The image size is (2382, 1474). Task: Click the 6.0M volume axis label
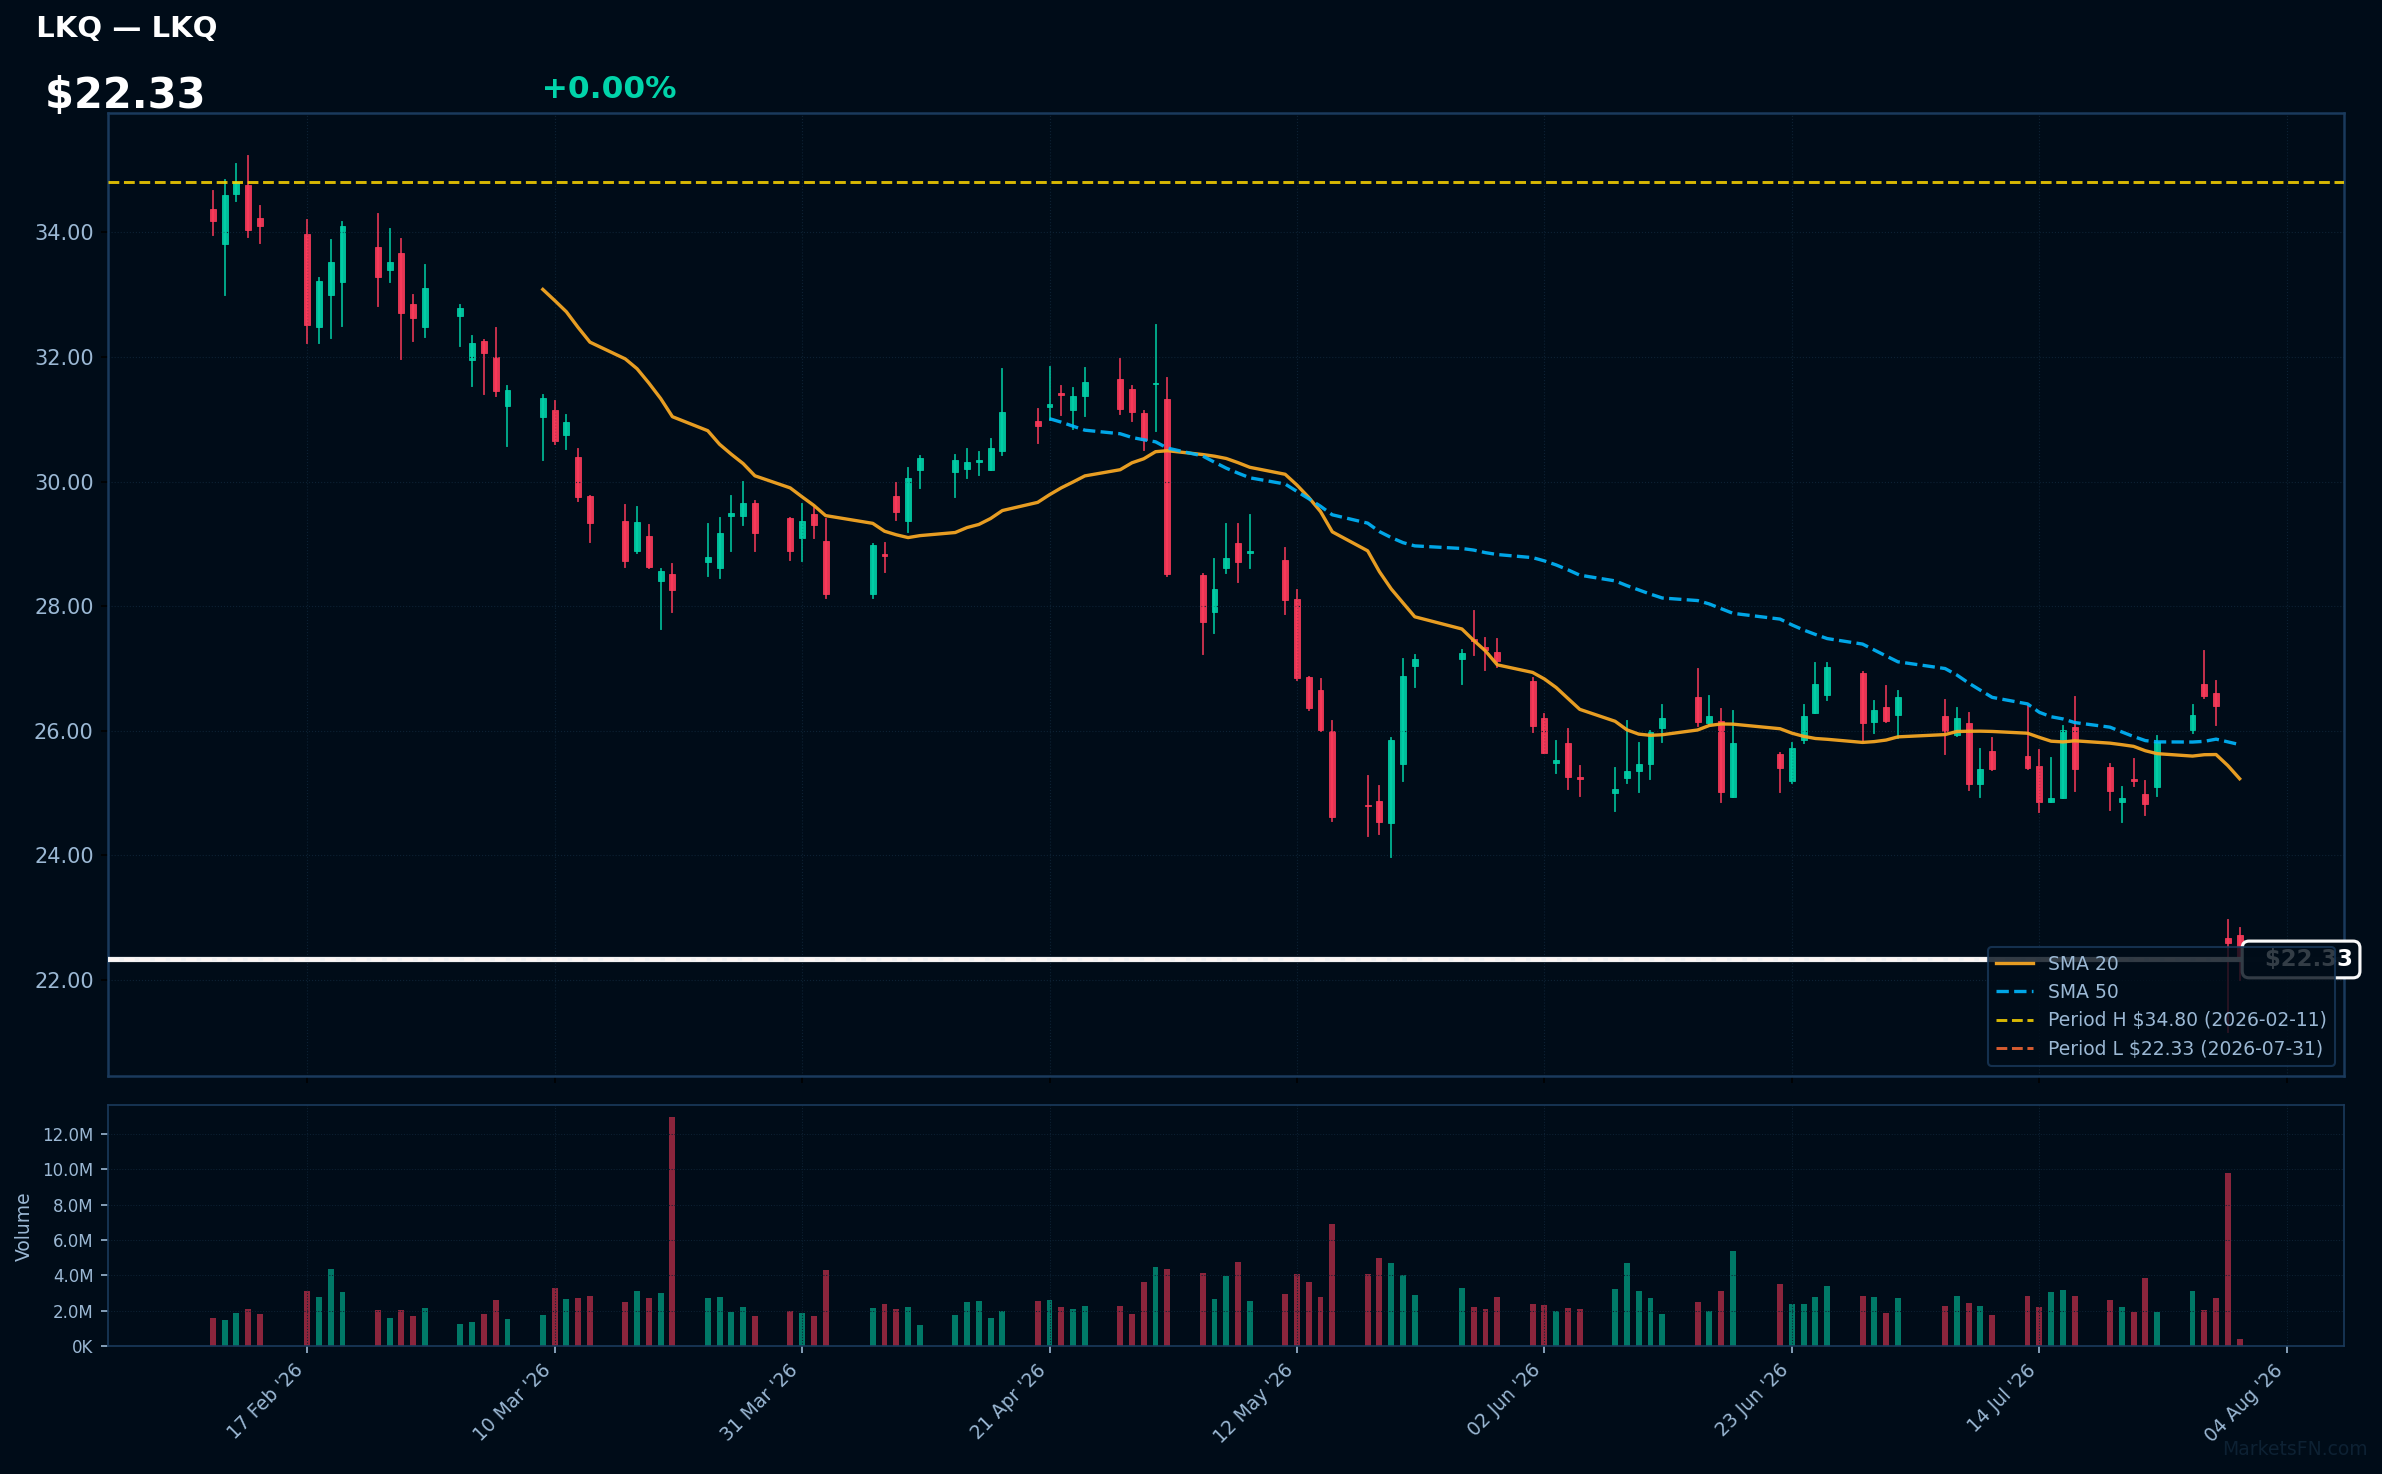72,1241
